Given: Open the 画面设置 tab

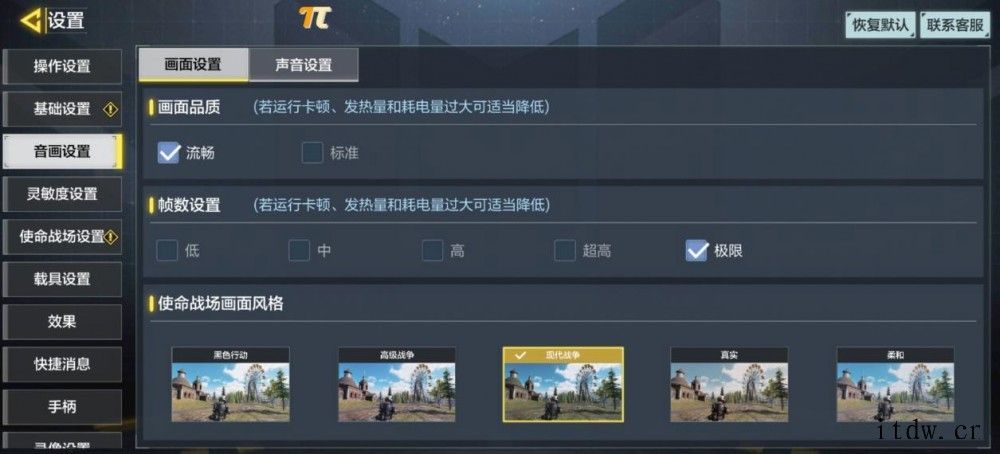Looking at the screenshot, I should click(193, 65).
